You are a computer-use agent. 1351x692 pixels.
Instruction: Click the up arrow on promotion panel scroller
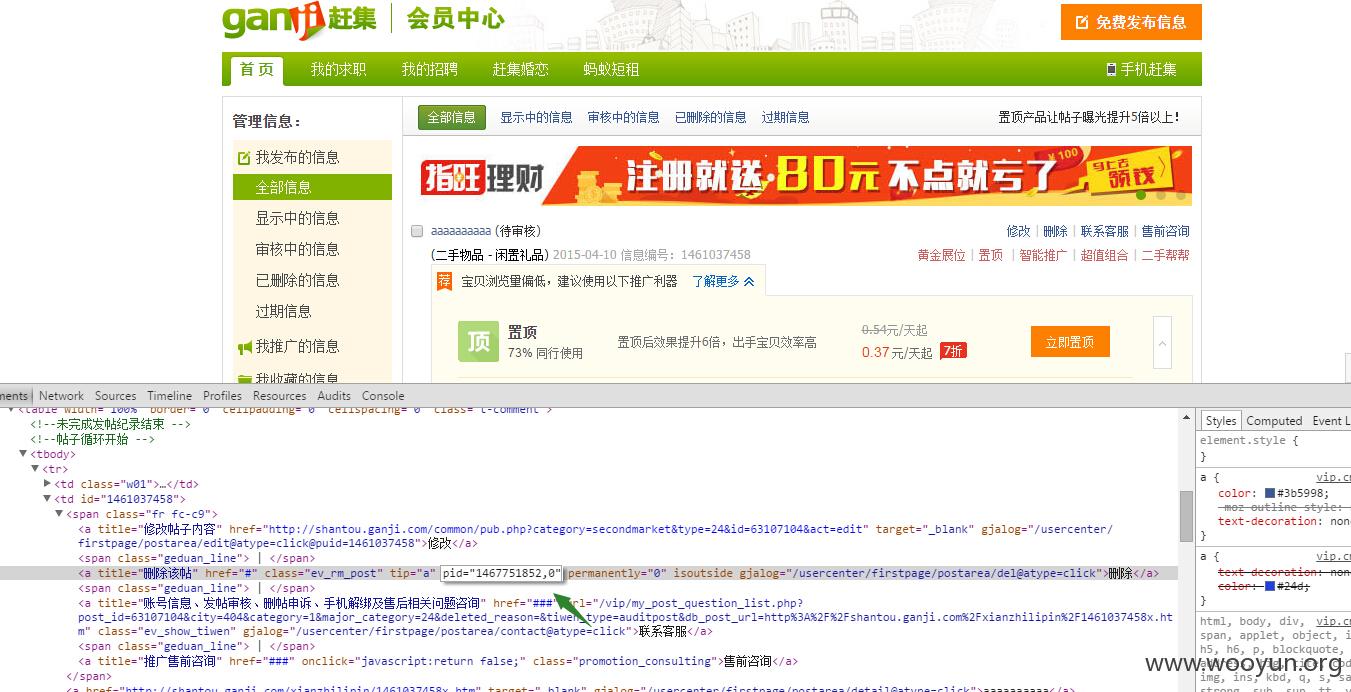point(1162,342)
